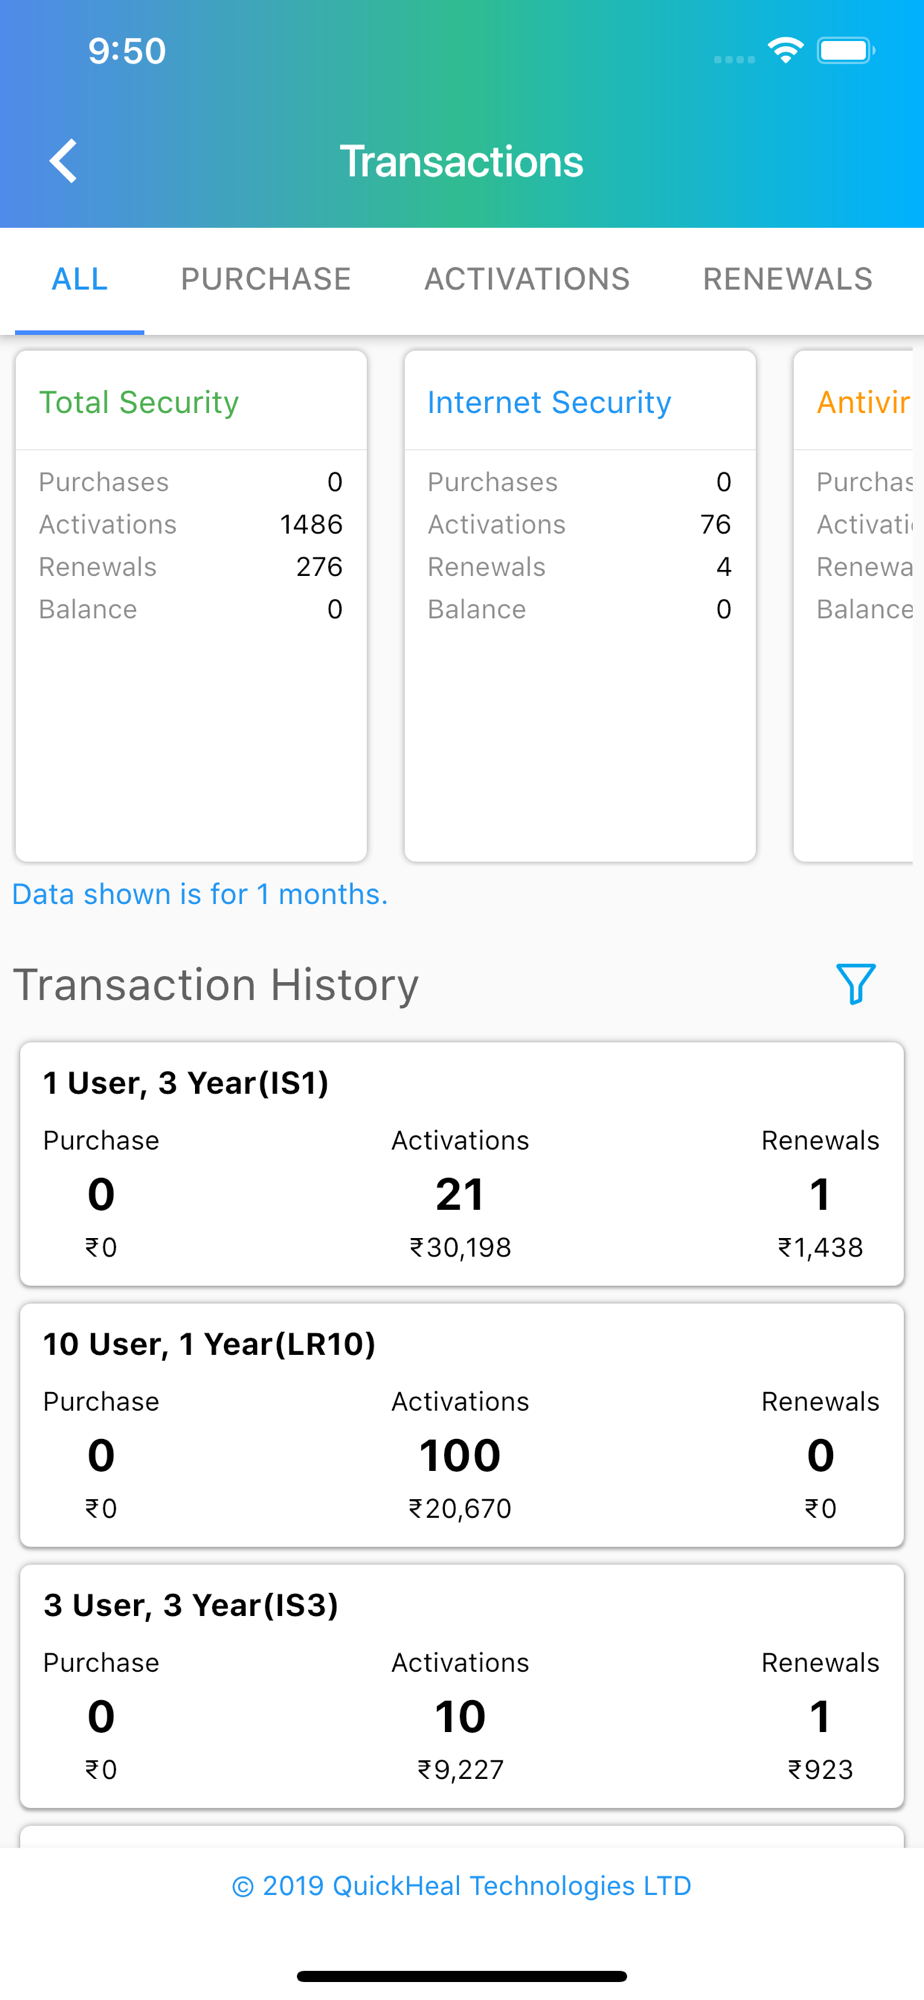Tap the QuickHeal Technologies copyright link

[x=462, y=1886]
